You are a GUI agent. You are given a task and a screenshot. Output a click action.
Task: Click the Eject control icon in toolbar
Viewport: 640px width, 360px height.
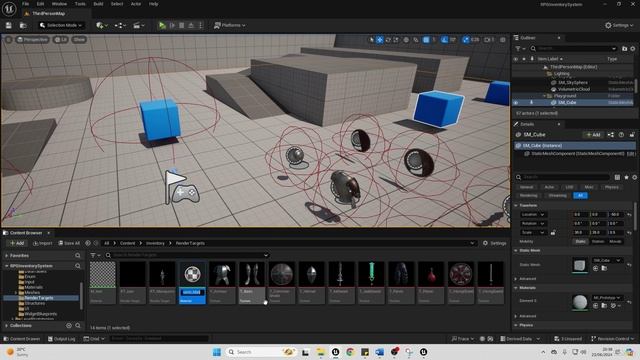point(191,25)
